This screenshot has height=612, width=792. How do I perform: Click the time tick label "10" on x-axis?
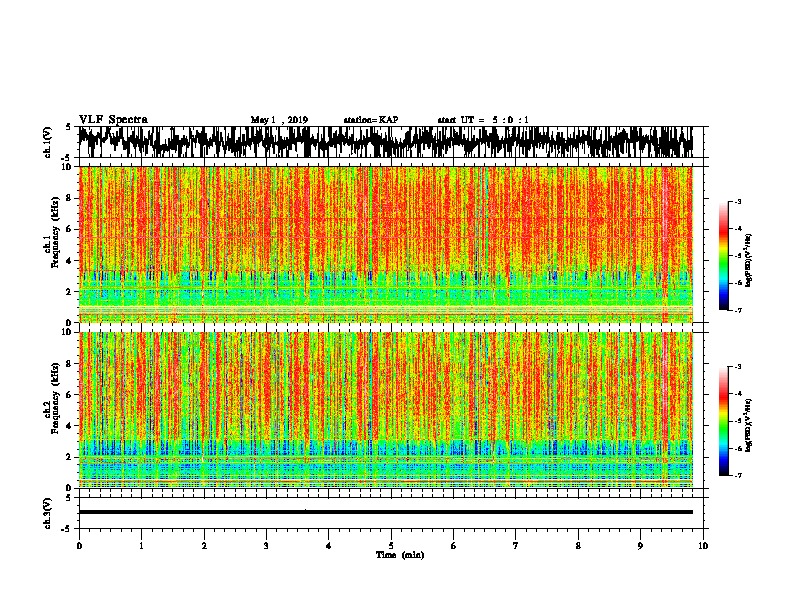pyautogui.click(x=703, y=546)
